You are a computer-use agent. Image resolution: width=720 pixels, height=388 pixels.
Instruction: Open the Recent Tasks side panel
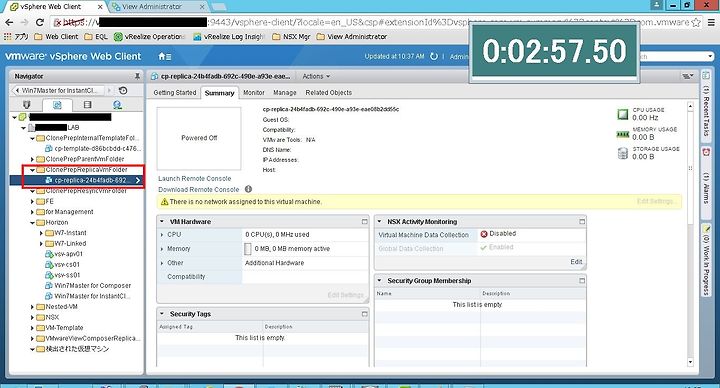[706, 106]
